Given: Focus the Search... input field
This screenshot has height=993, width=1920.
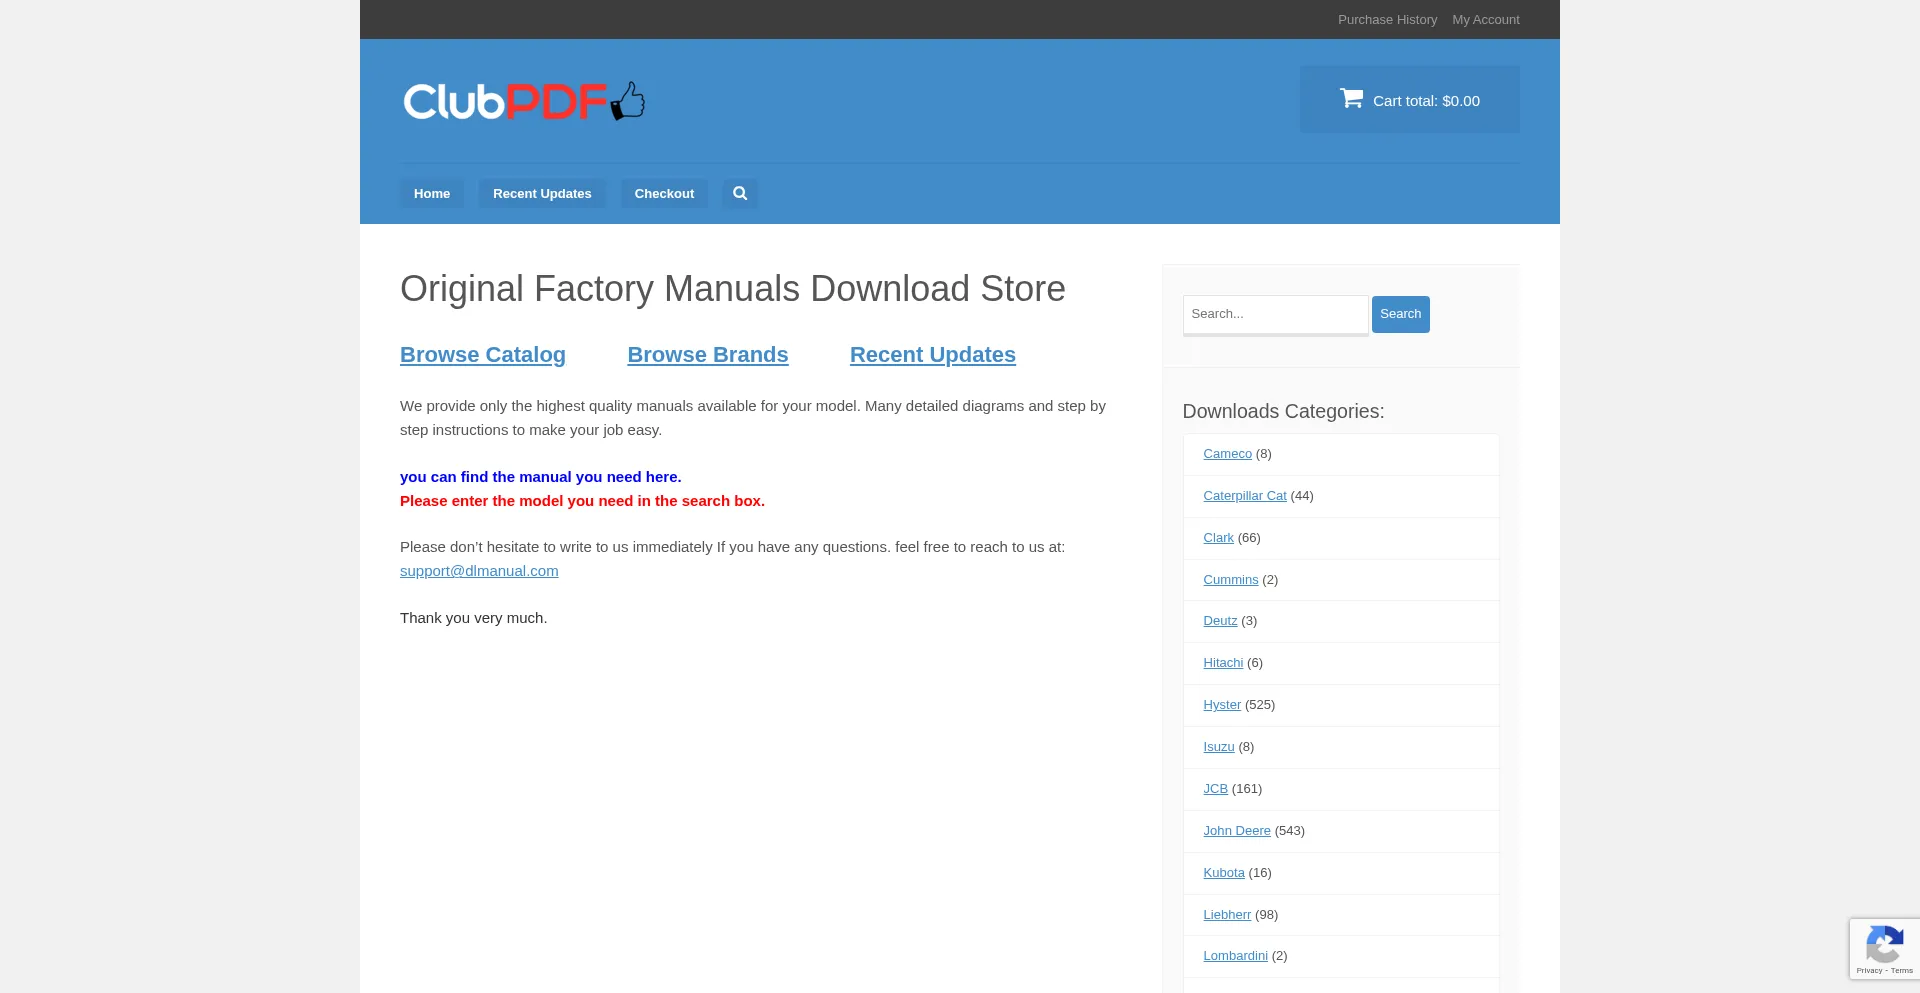Looking at the screenshot, I should coord(1275,314).
